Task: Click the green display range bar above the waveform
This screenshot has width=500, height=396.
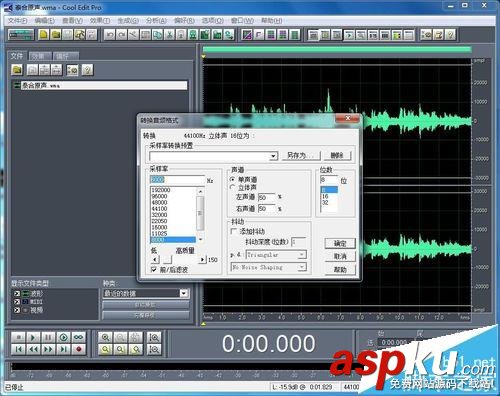Action: [x=337, y=49]
